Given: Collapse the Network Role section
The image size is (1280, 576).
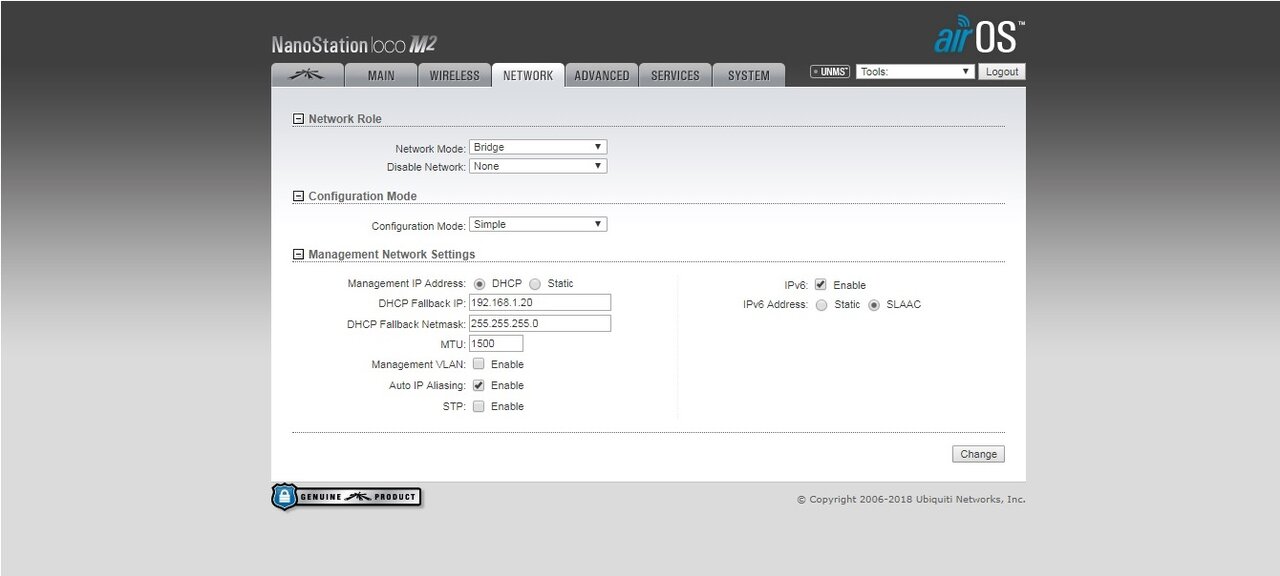Looking at the screenshot, I should pyautogui.click(x=298, y=119).
